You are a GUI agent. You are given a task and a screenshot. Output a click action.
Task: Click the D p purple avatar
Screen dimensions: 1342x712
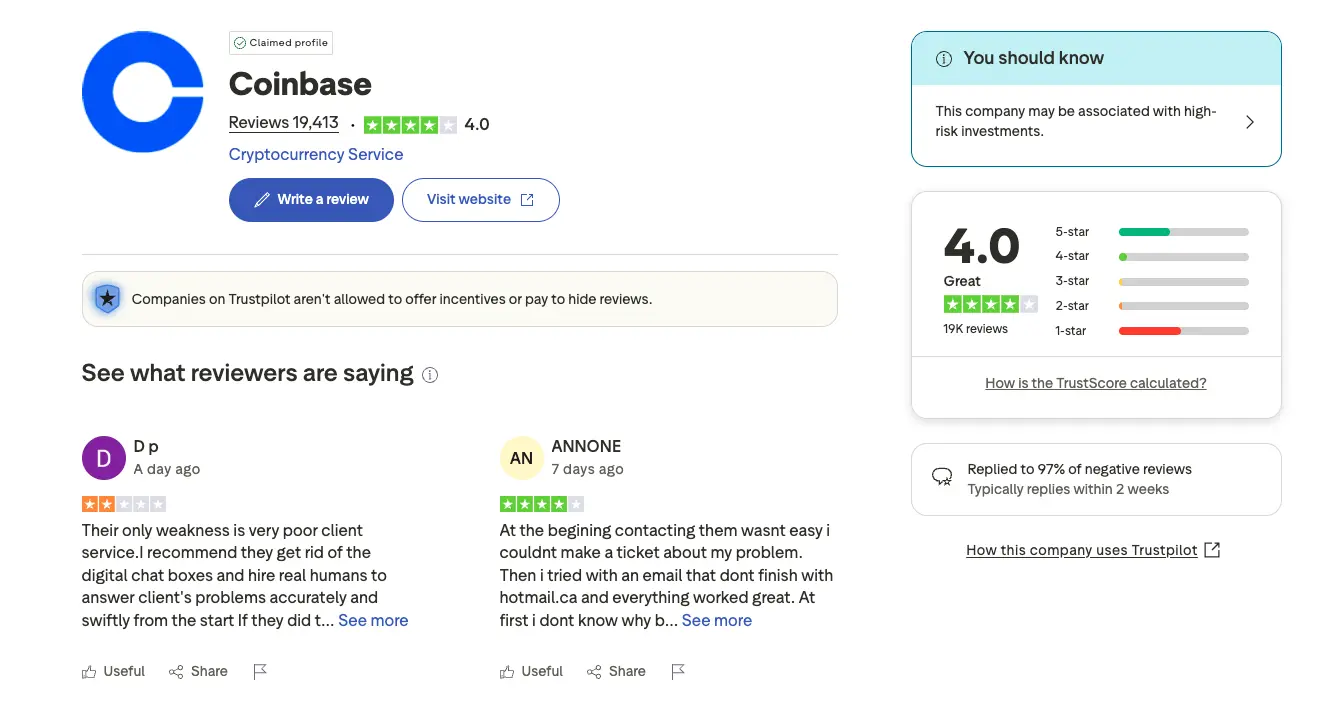click(104, 458)
